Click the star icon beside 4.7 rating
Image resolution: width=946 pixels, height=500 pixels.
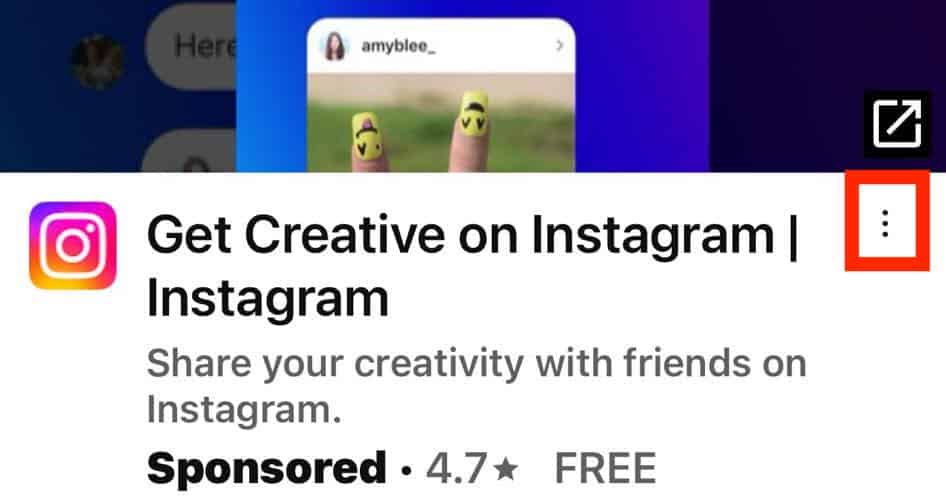point(506,469)
